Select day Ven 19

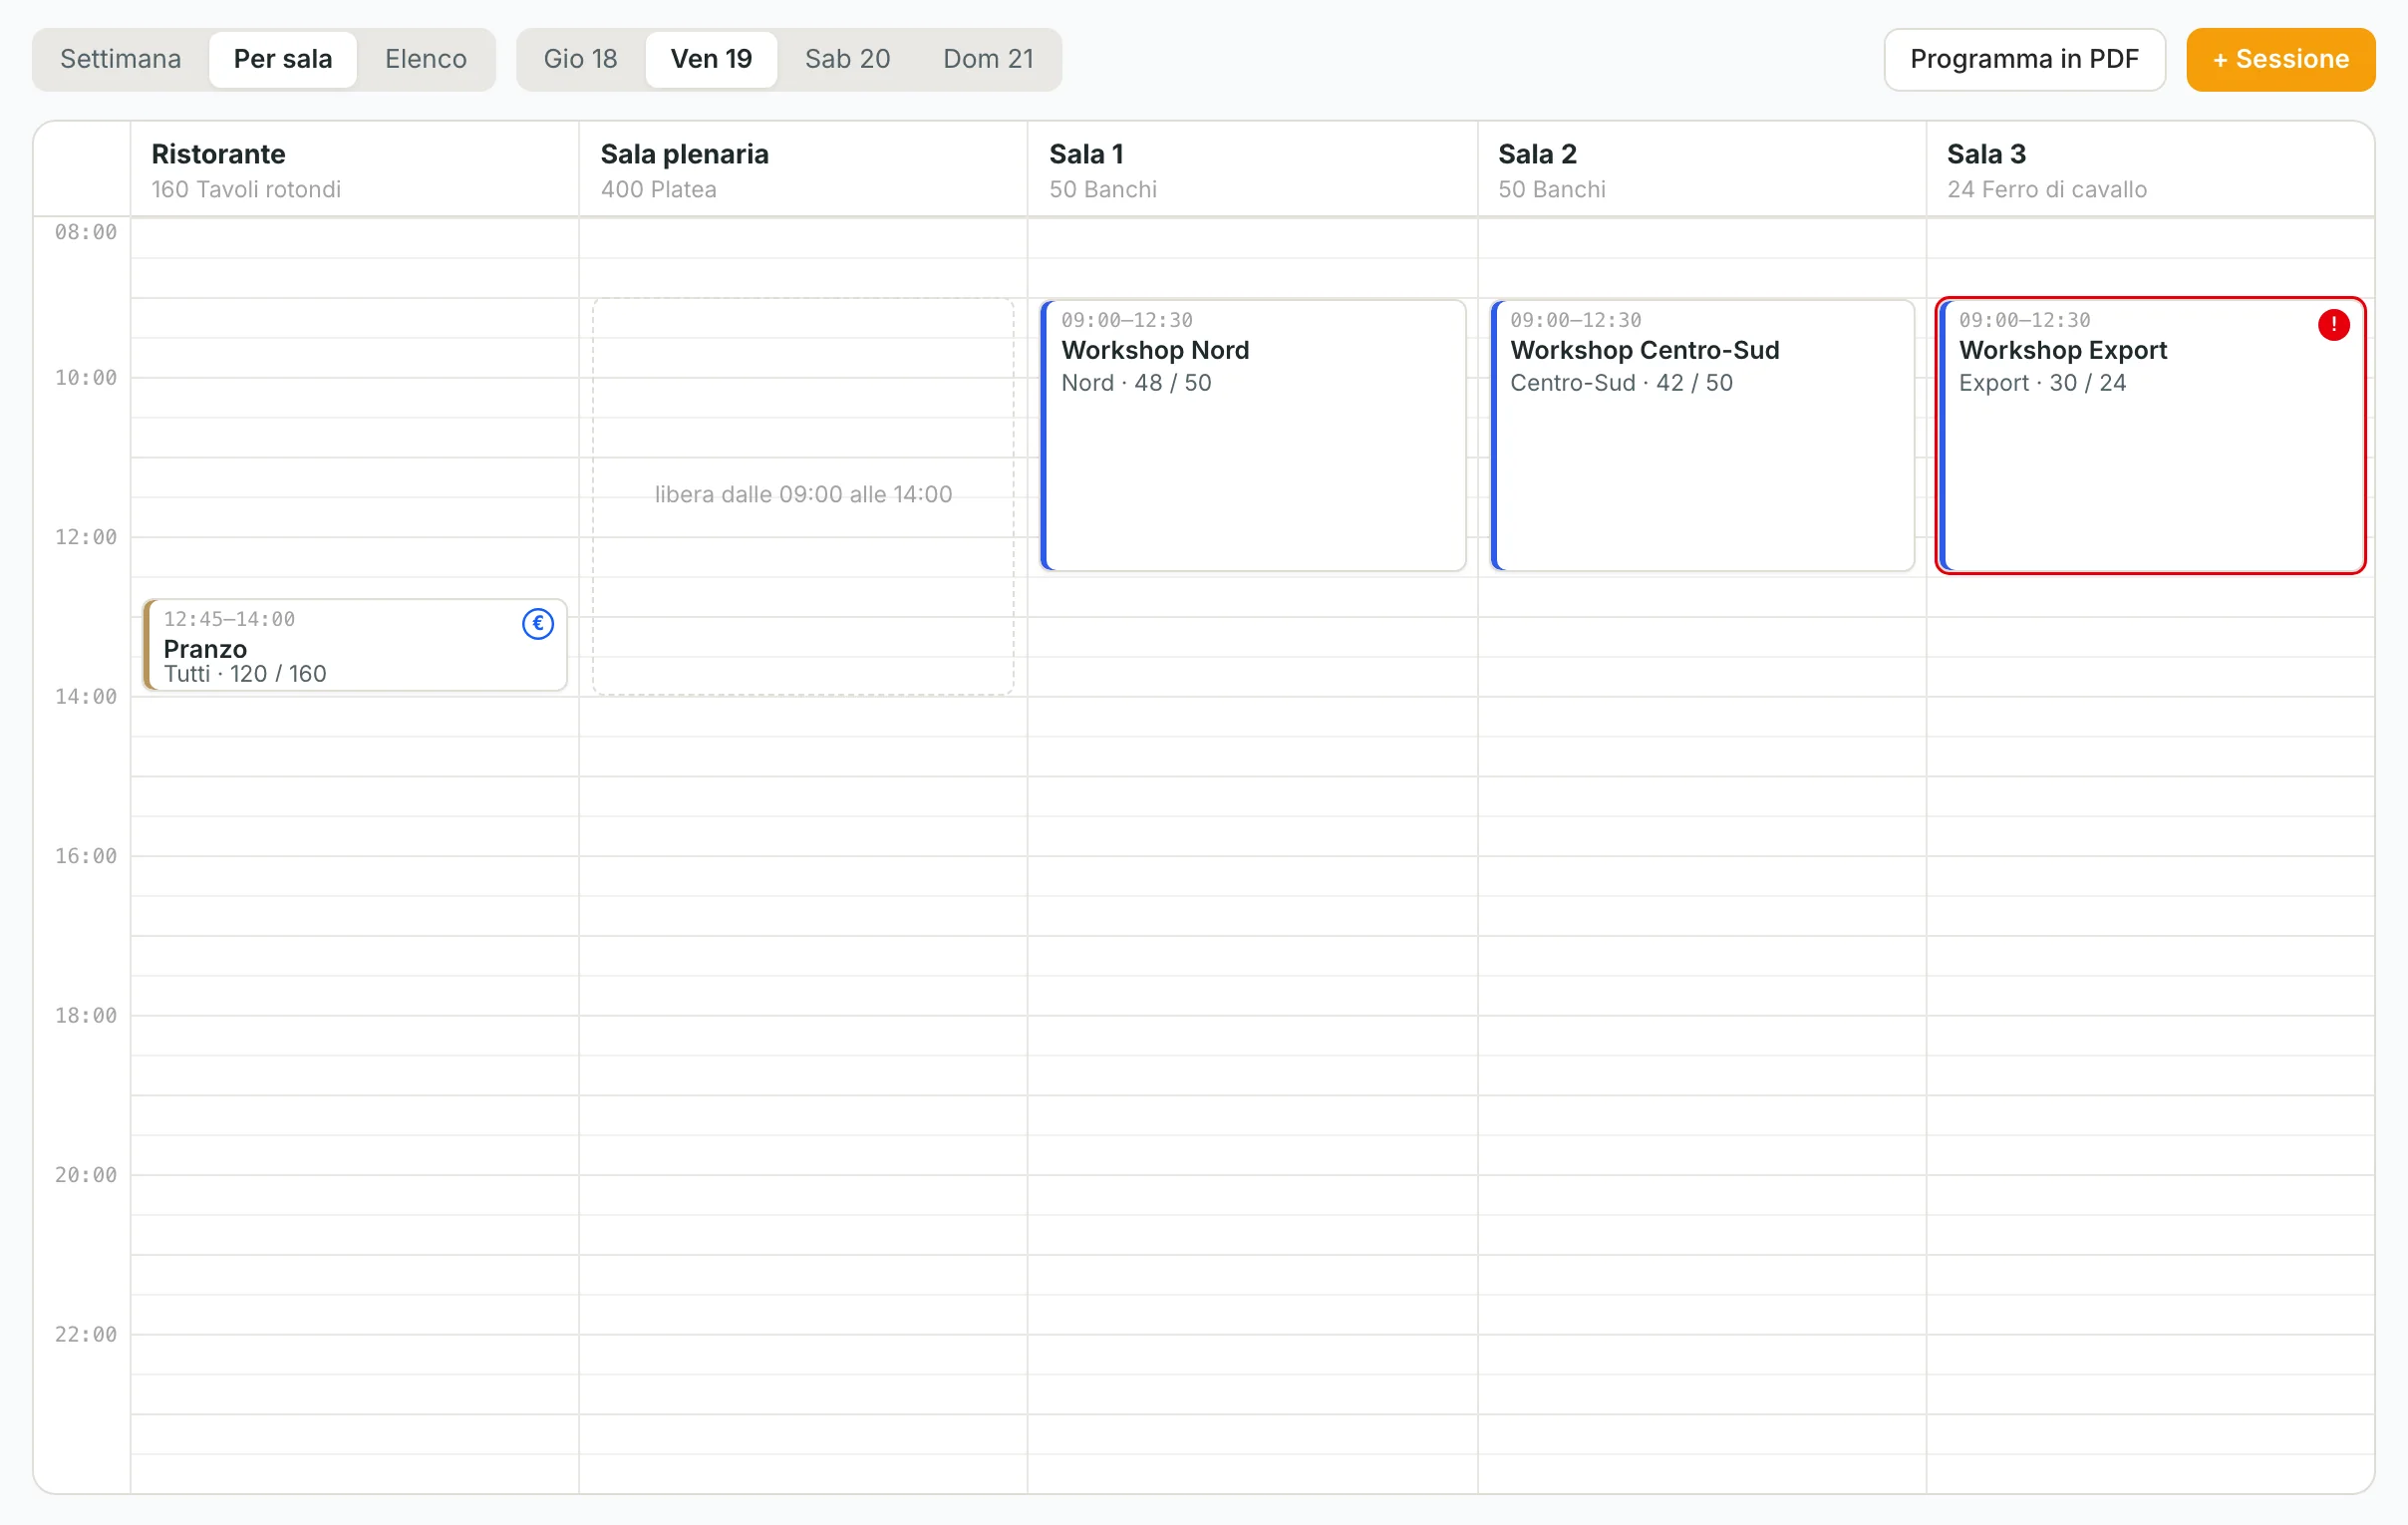[711, 59]
